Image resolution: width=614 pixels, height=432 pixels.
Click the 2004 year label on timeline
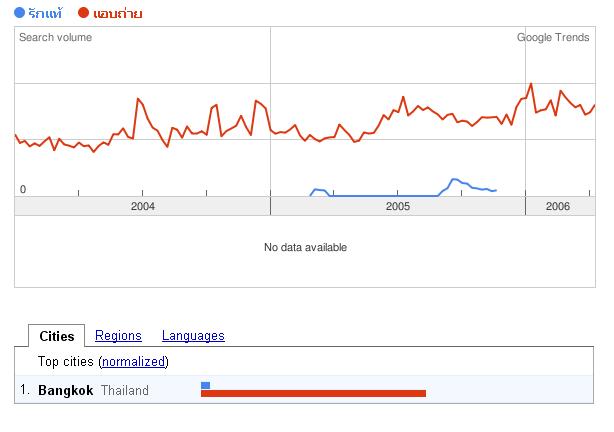coord(143,206)
